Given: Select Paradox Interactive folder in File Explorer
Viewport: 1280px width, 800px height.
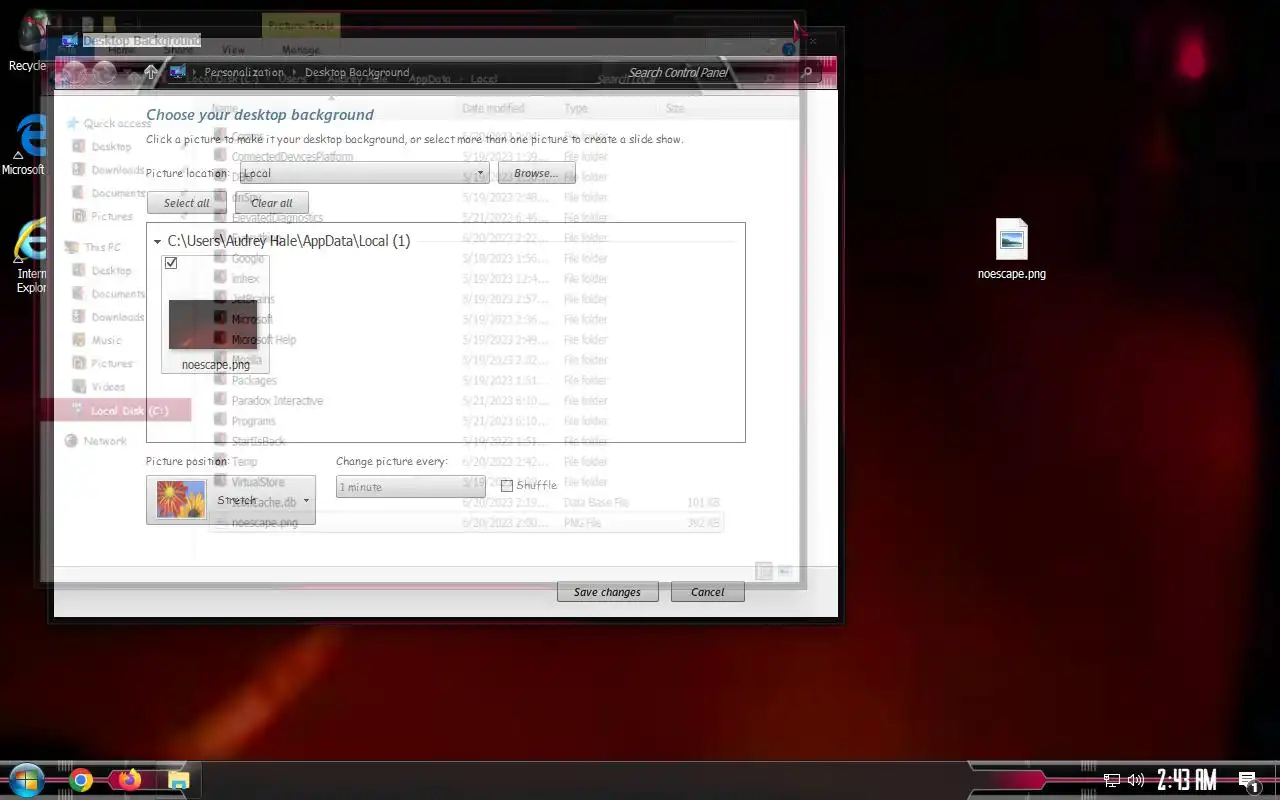Looking at the screenshot, I should (277, 401).
